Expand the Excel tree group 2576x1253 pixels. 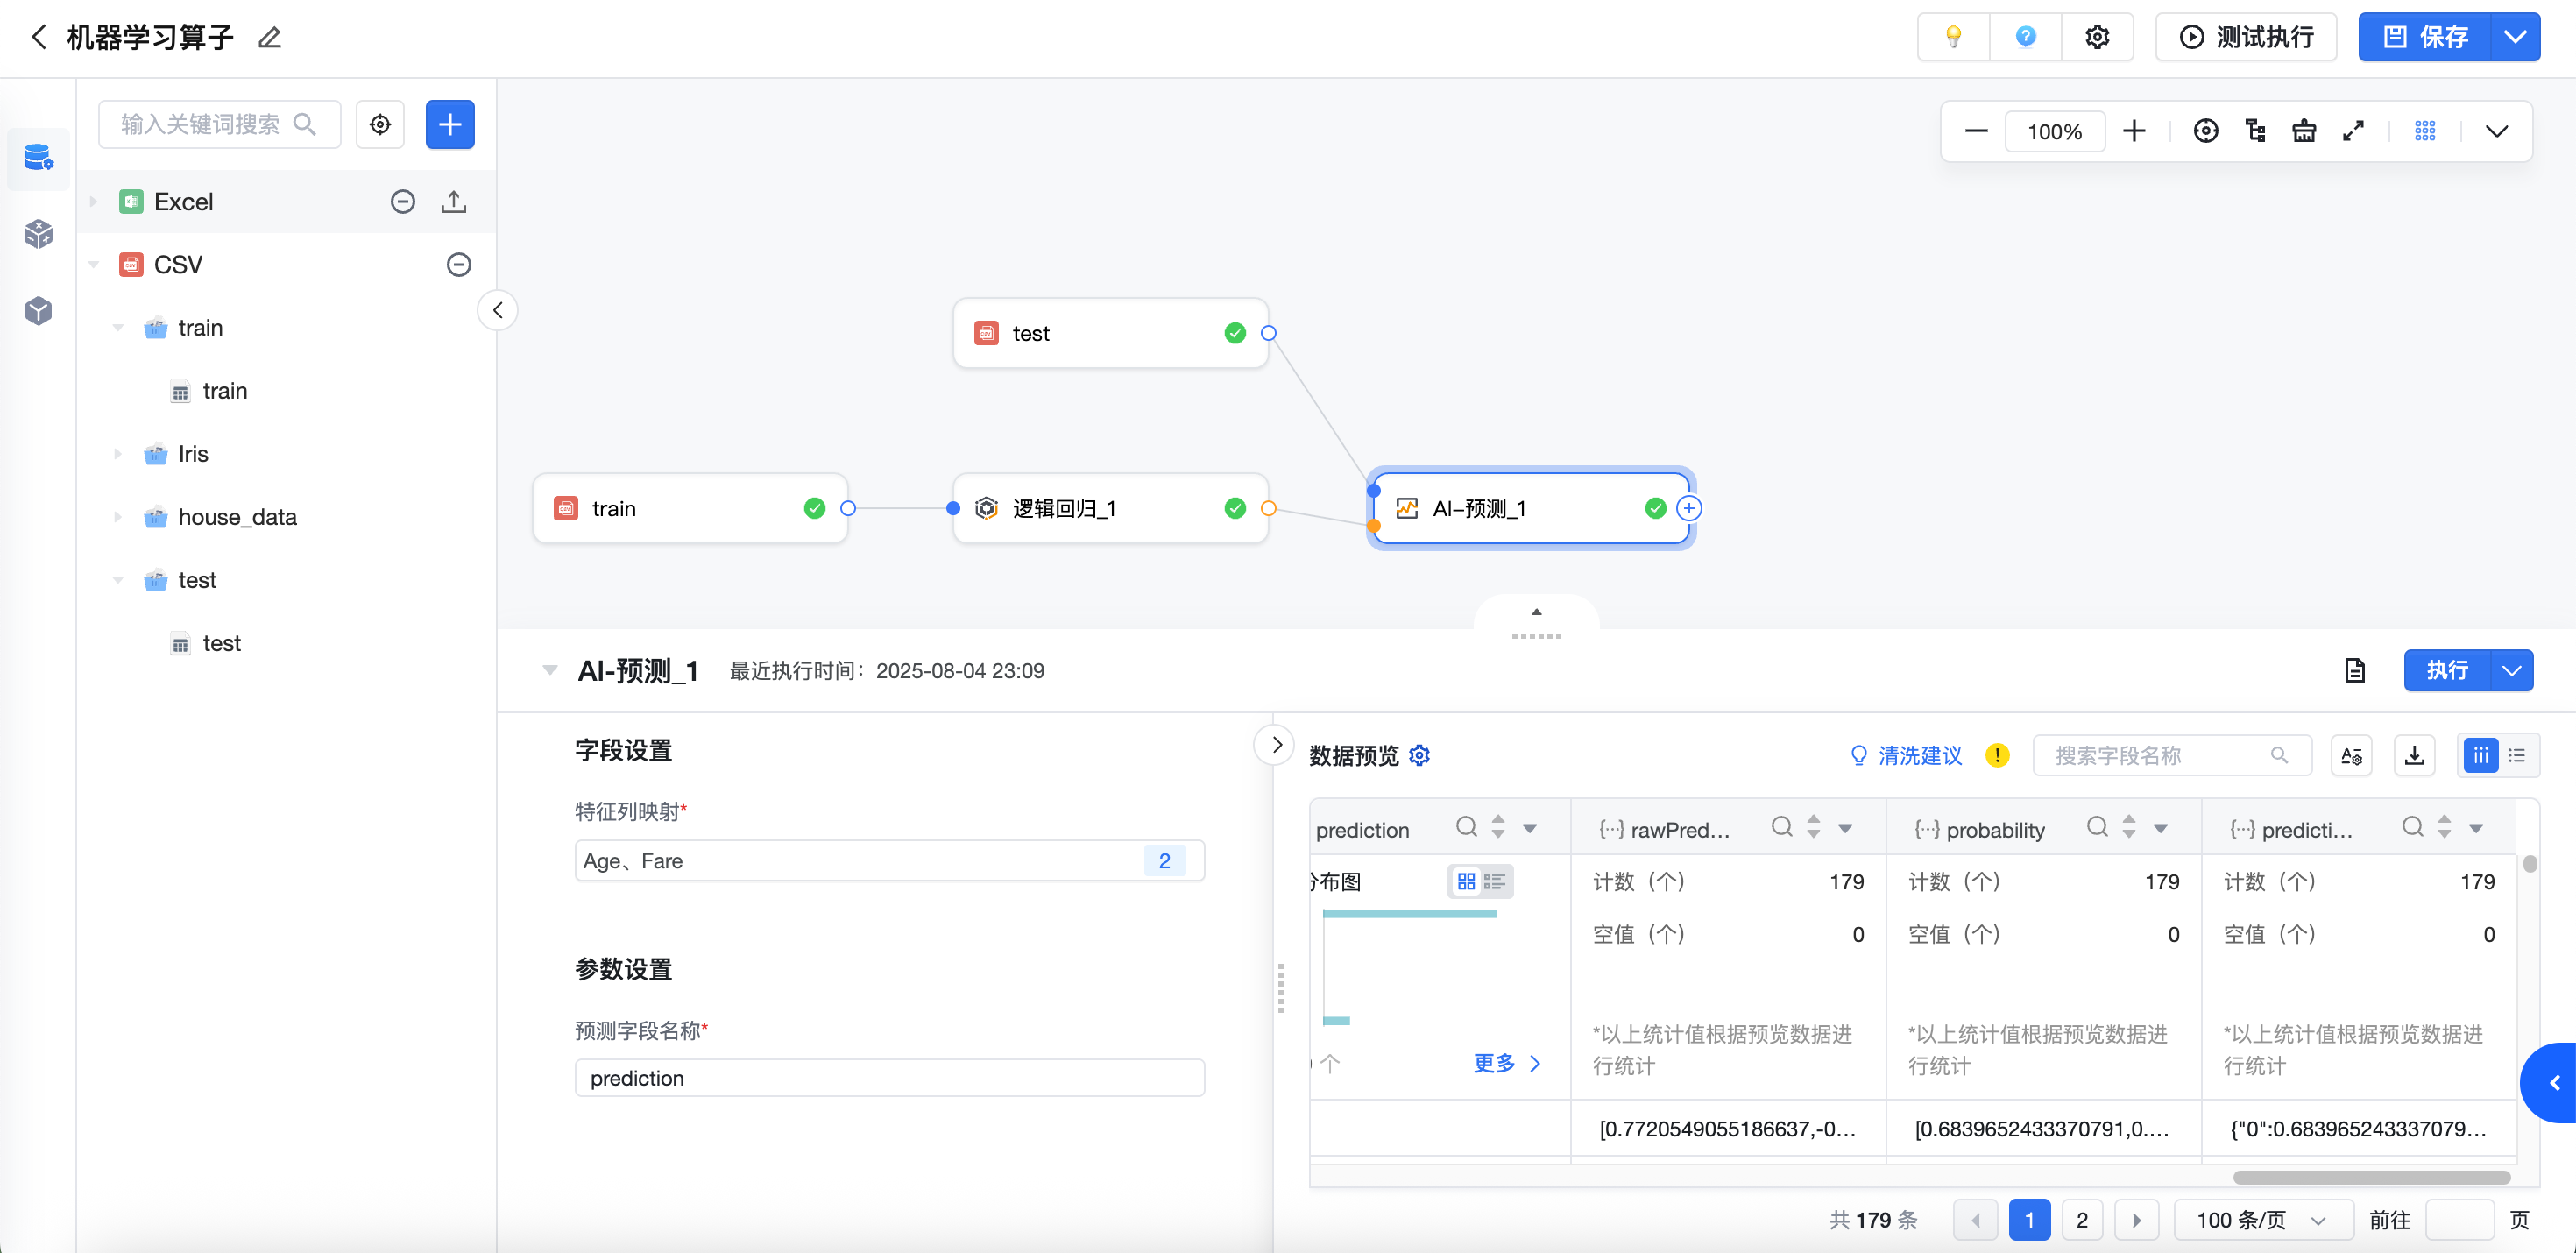coord(93,202)
